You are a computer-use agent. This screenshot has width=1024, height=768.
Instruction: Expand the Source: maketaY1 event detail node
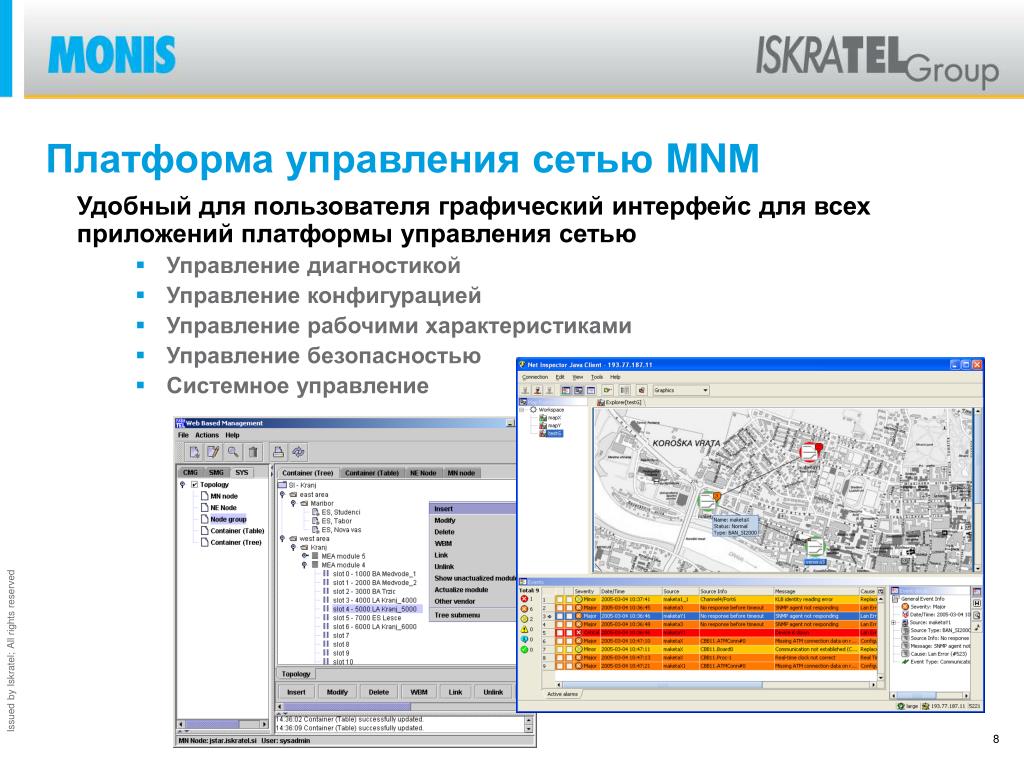pyautogui.click(x=895, y=622)
